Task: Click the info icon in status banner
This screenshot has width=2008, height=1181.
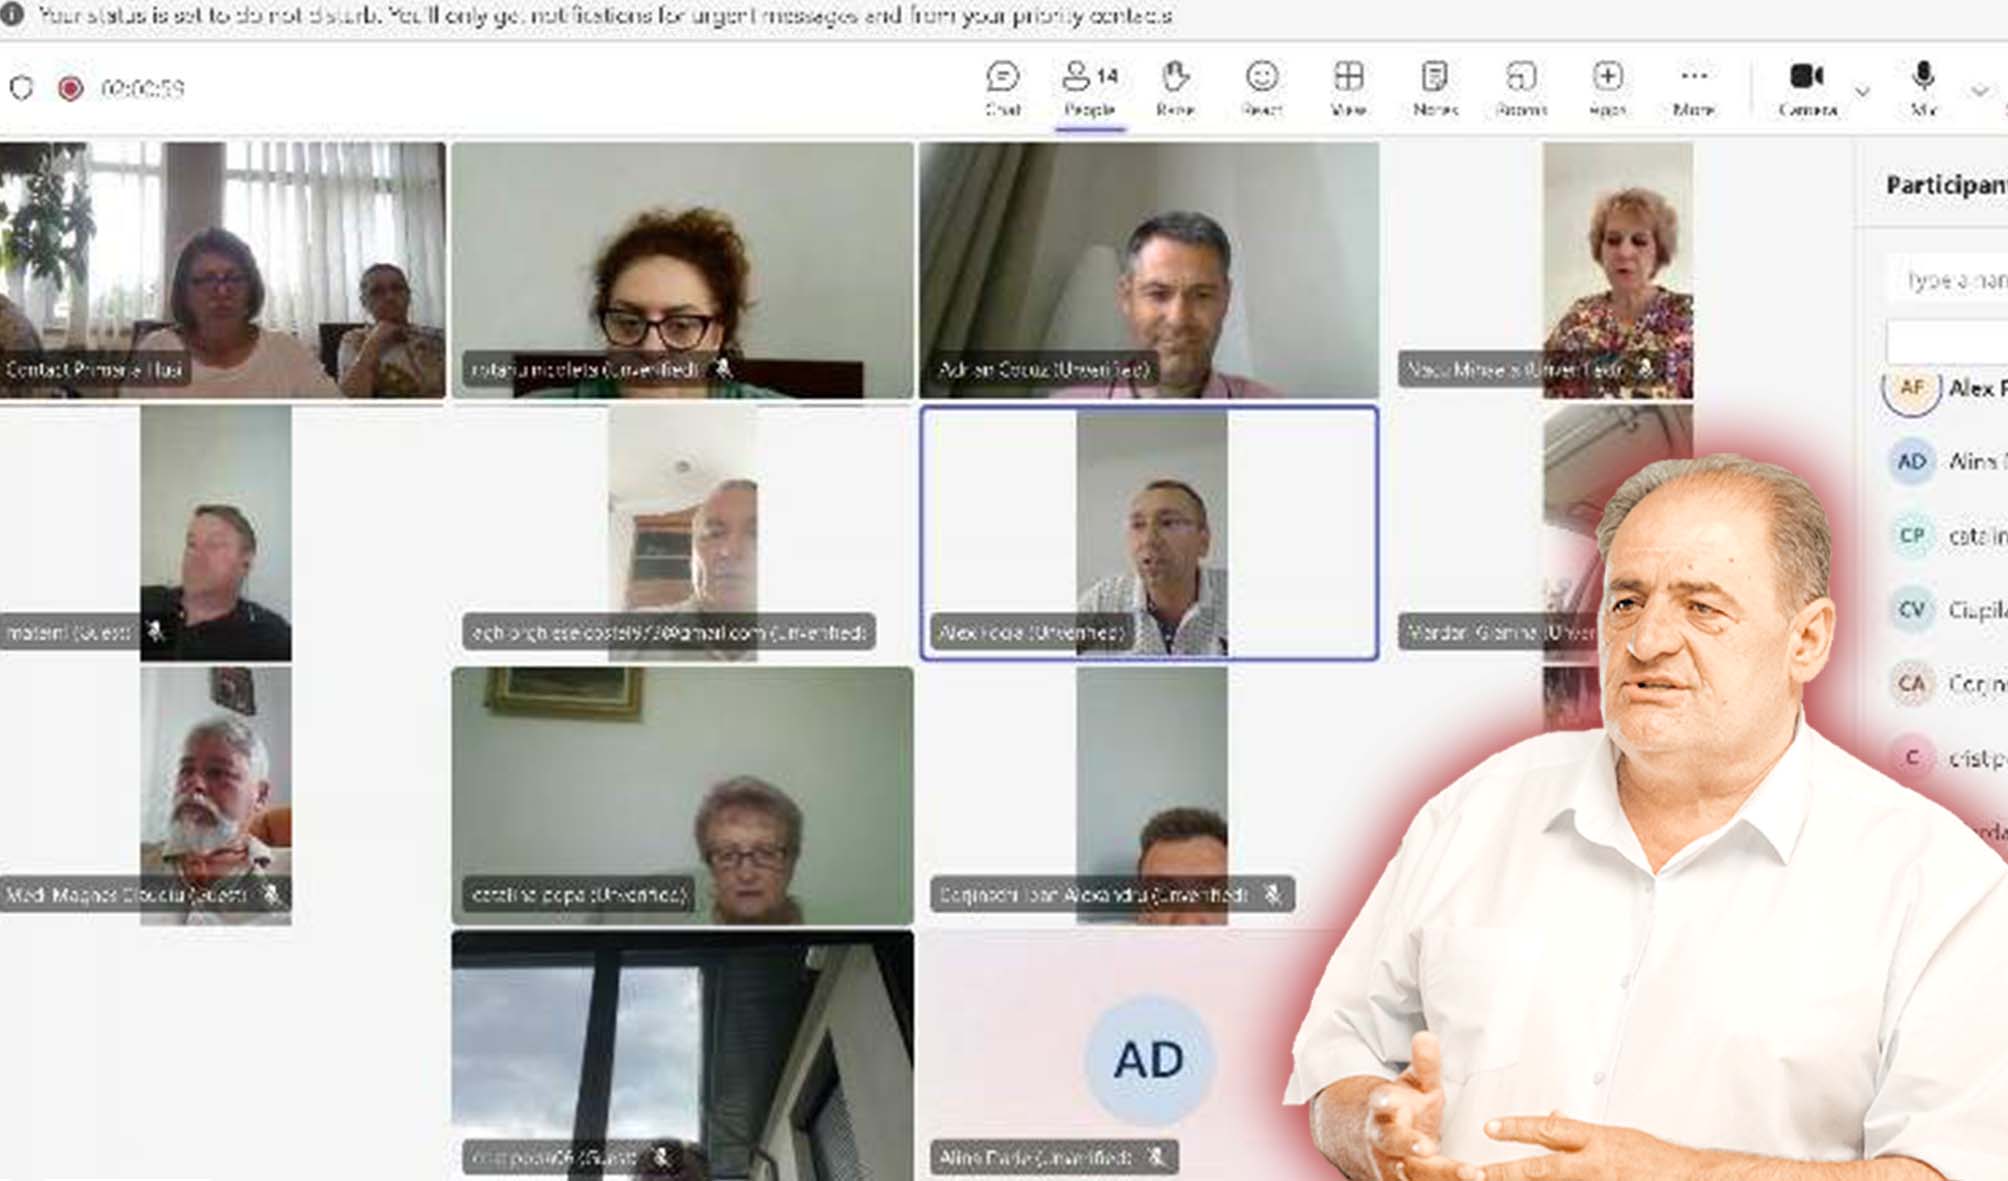Action: (14, 15)
